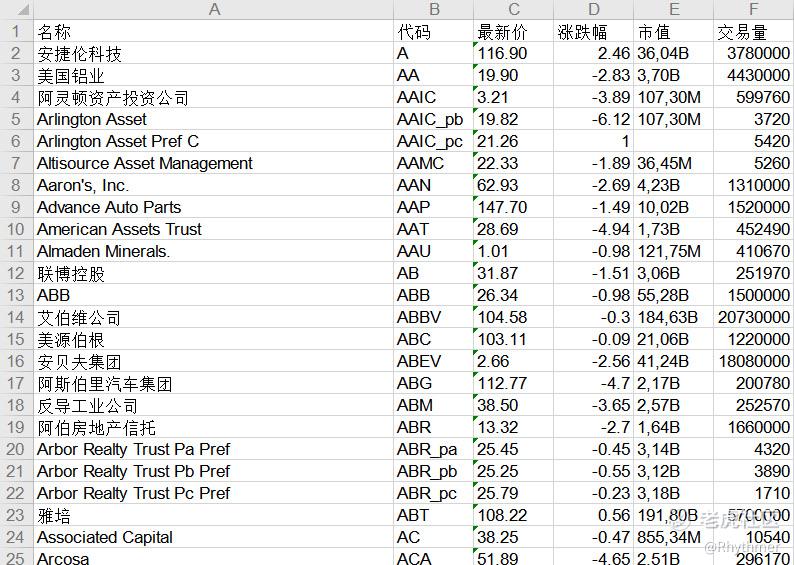Select cell Arbor Realty Trust Pa Pref
The image size is (794, 565).
(x=213, y=450)
